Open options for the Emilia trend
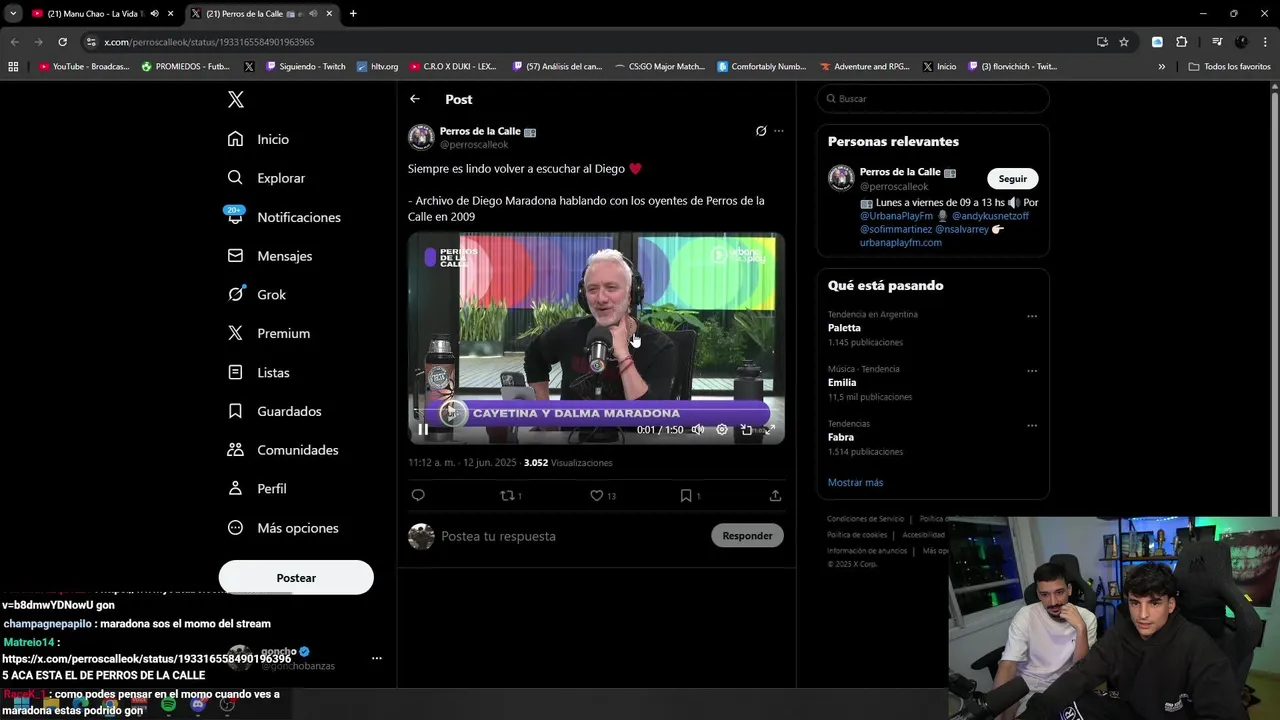 1032,371
